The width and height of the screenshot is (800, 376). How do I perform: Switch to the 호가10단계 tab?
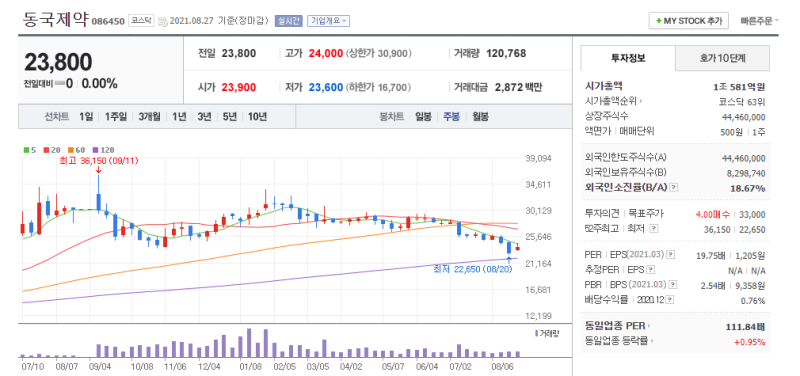click(x=722, y=58)
